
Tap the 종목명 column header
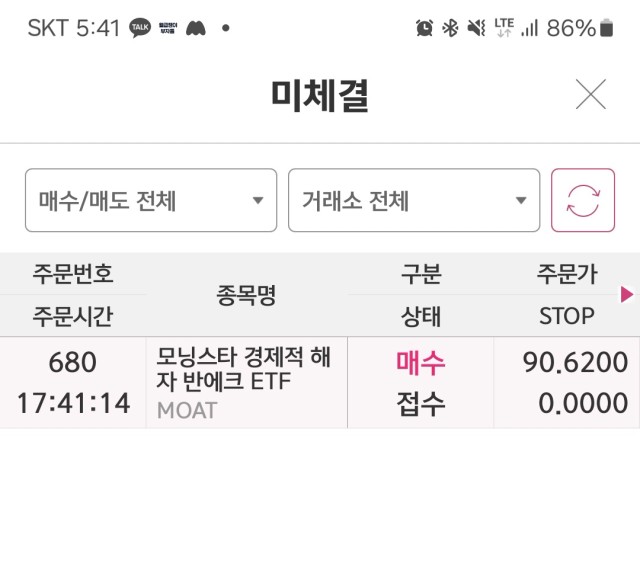247,295
